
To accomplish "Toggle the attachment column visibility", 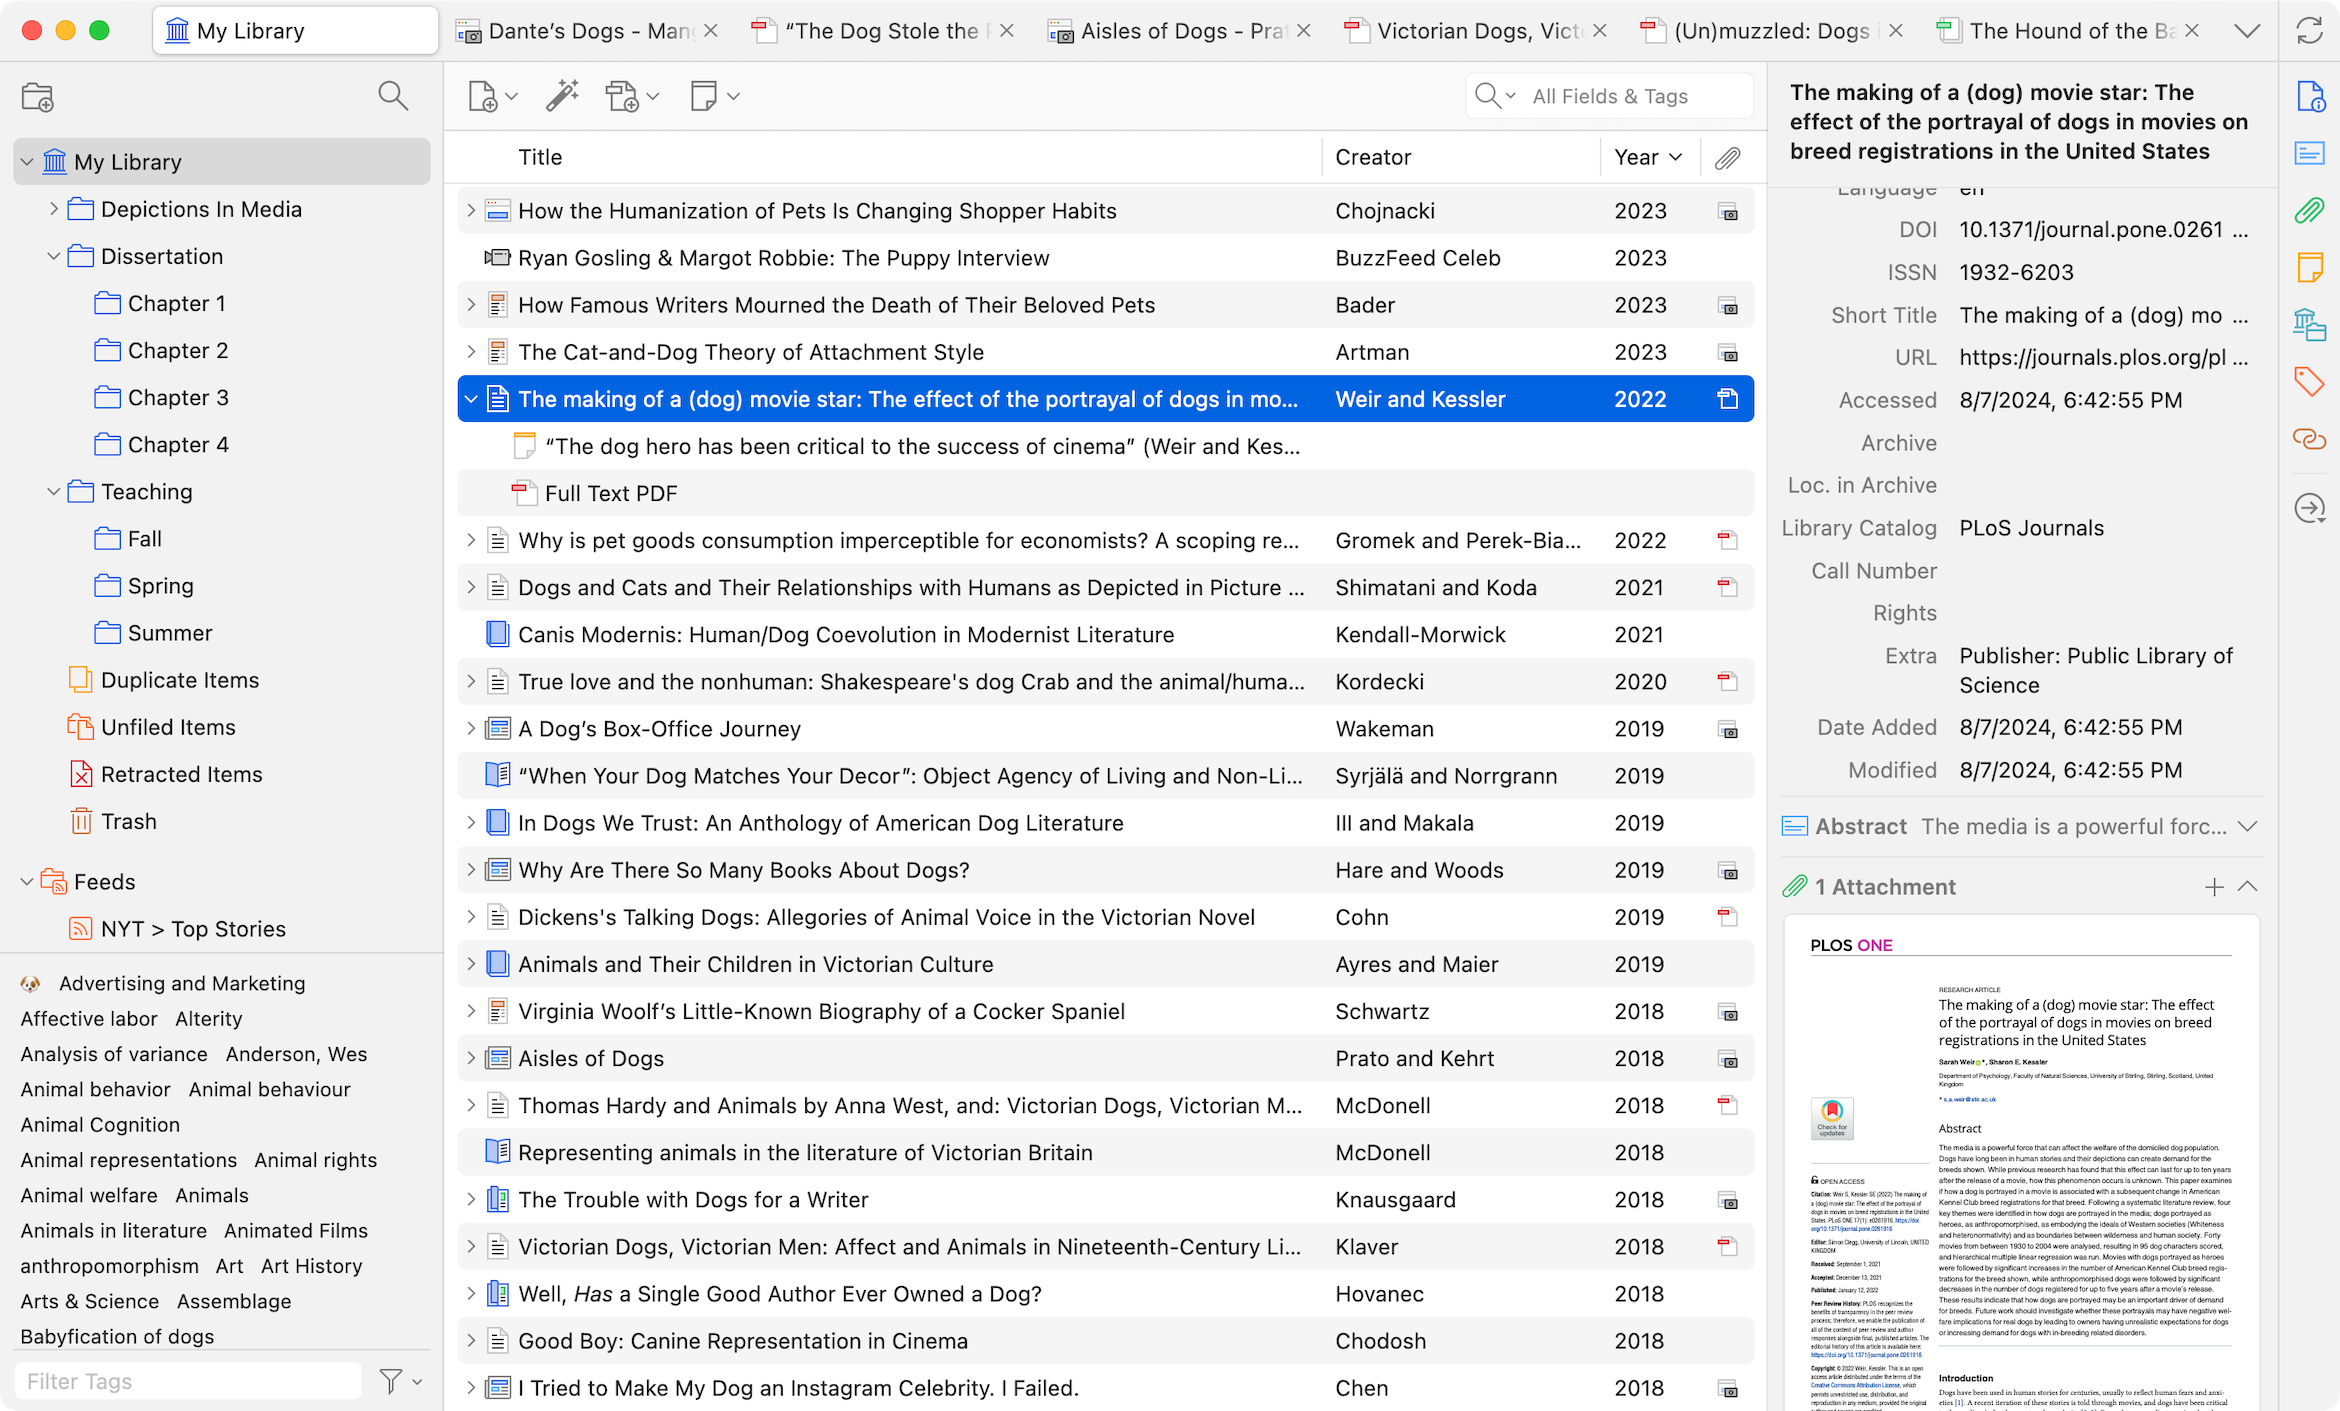I will [x=1728, y=157].
